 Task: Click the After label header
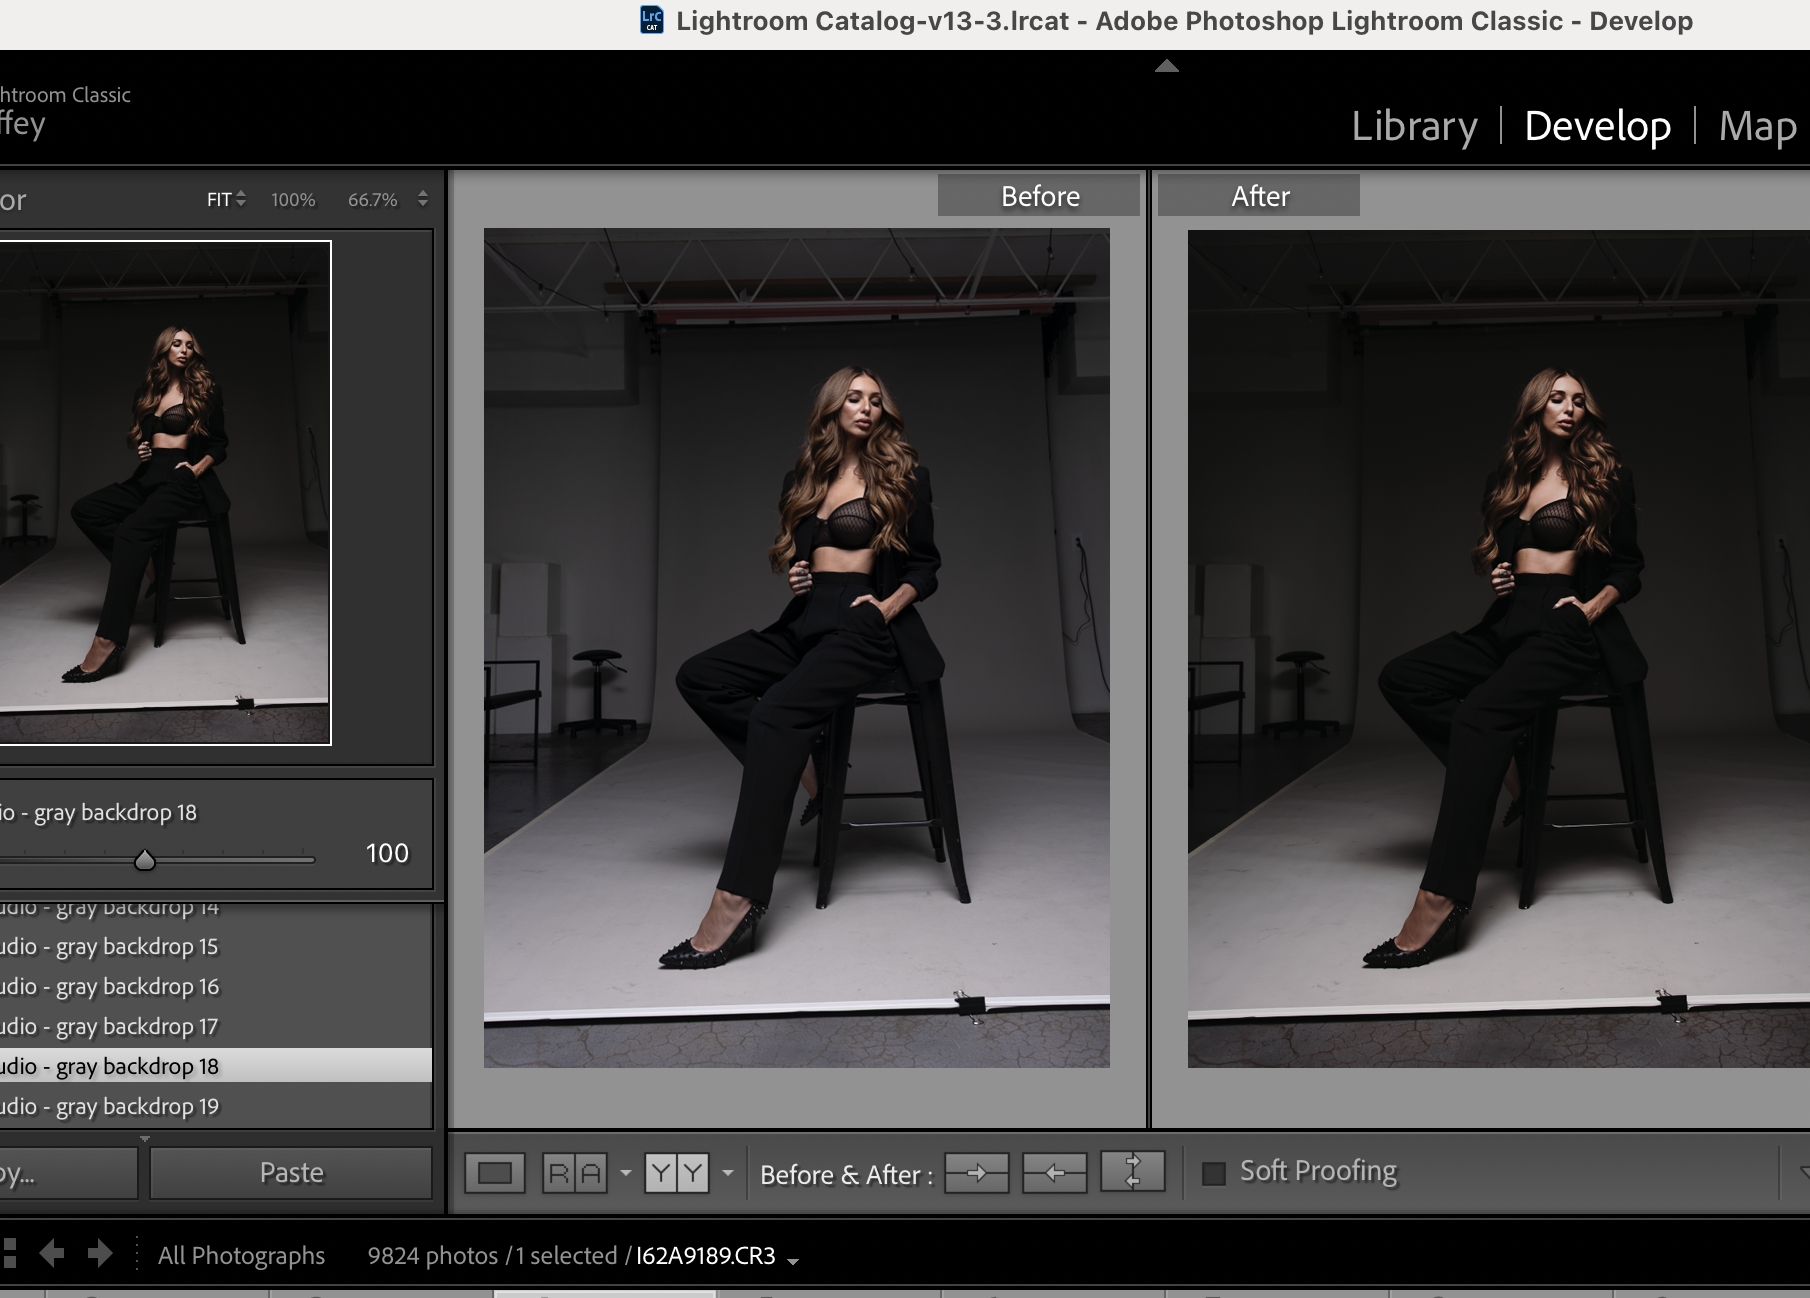pyautogui.click(x=1259, y=195)
